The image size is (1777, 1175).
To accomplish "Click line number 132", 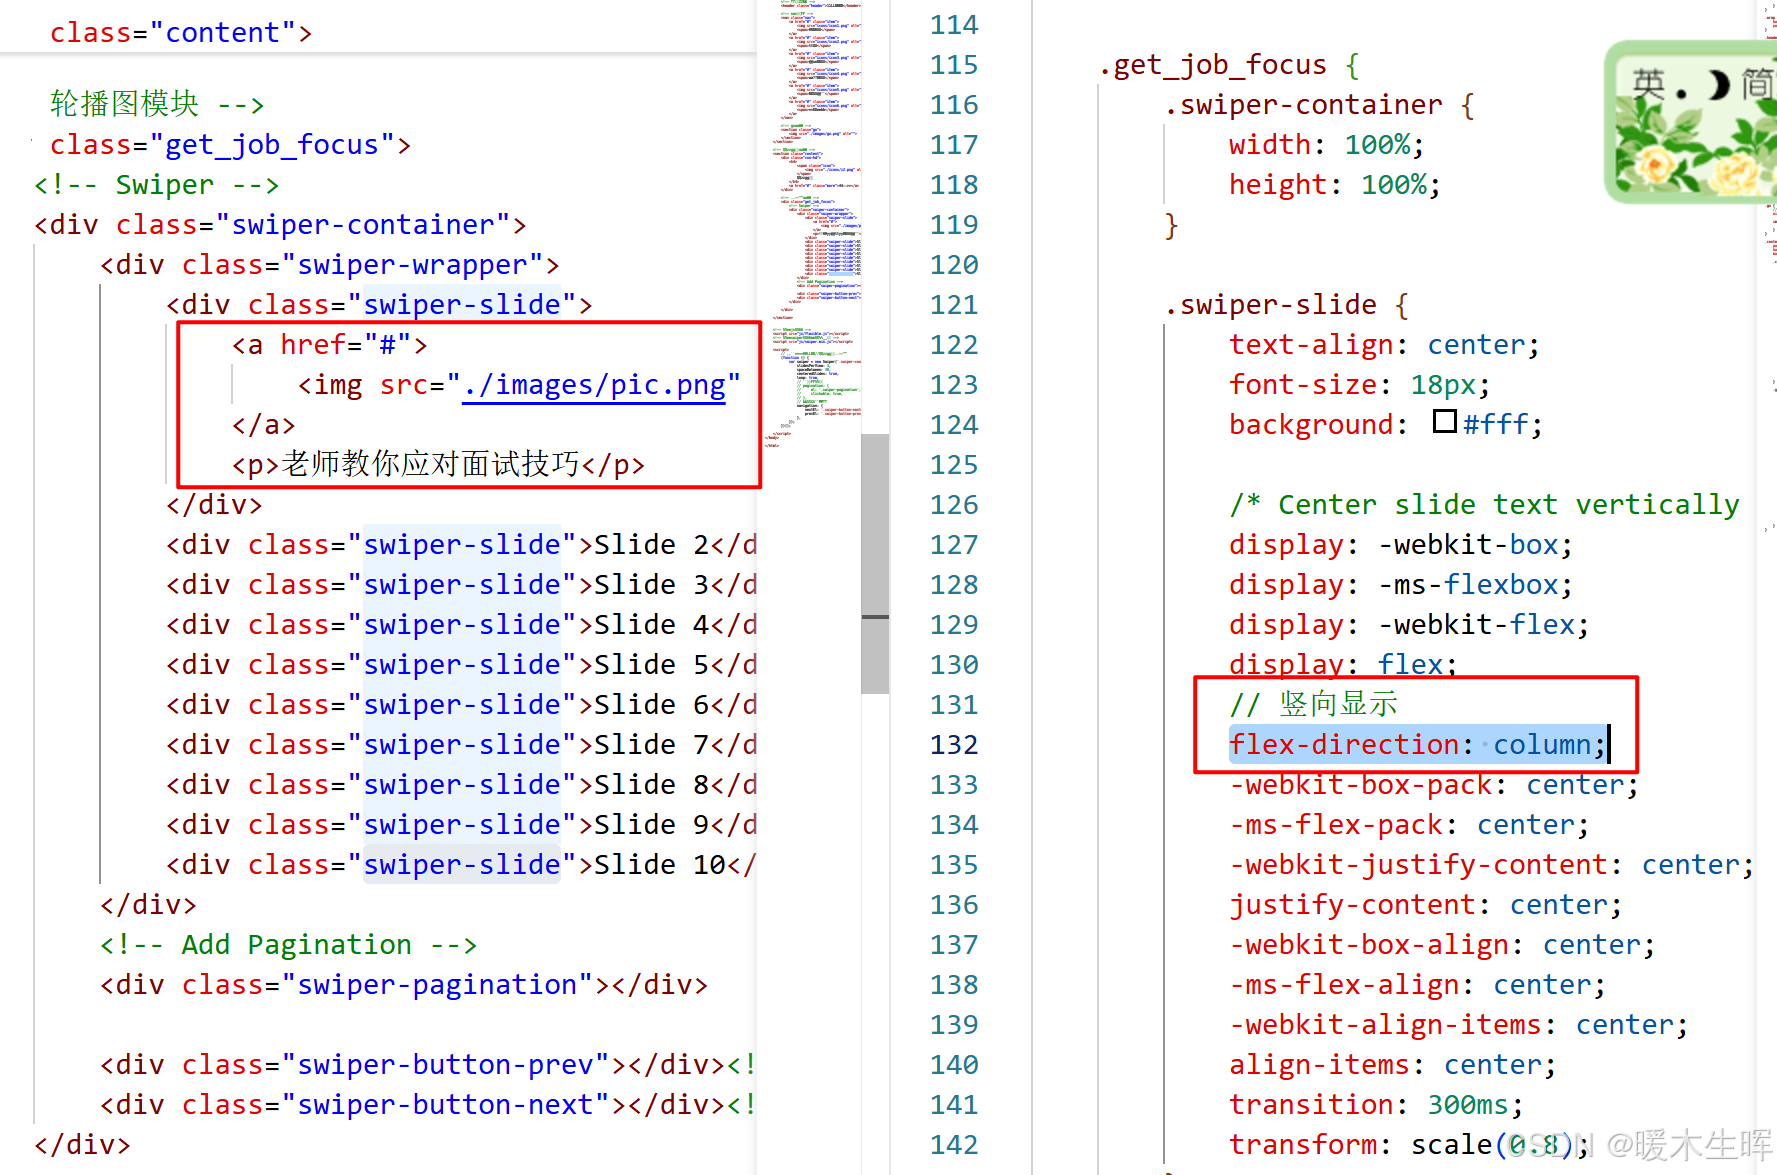I will [x=953, y=745].
